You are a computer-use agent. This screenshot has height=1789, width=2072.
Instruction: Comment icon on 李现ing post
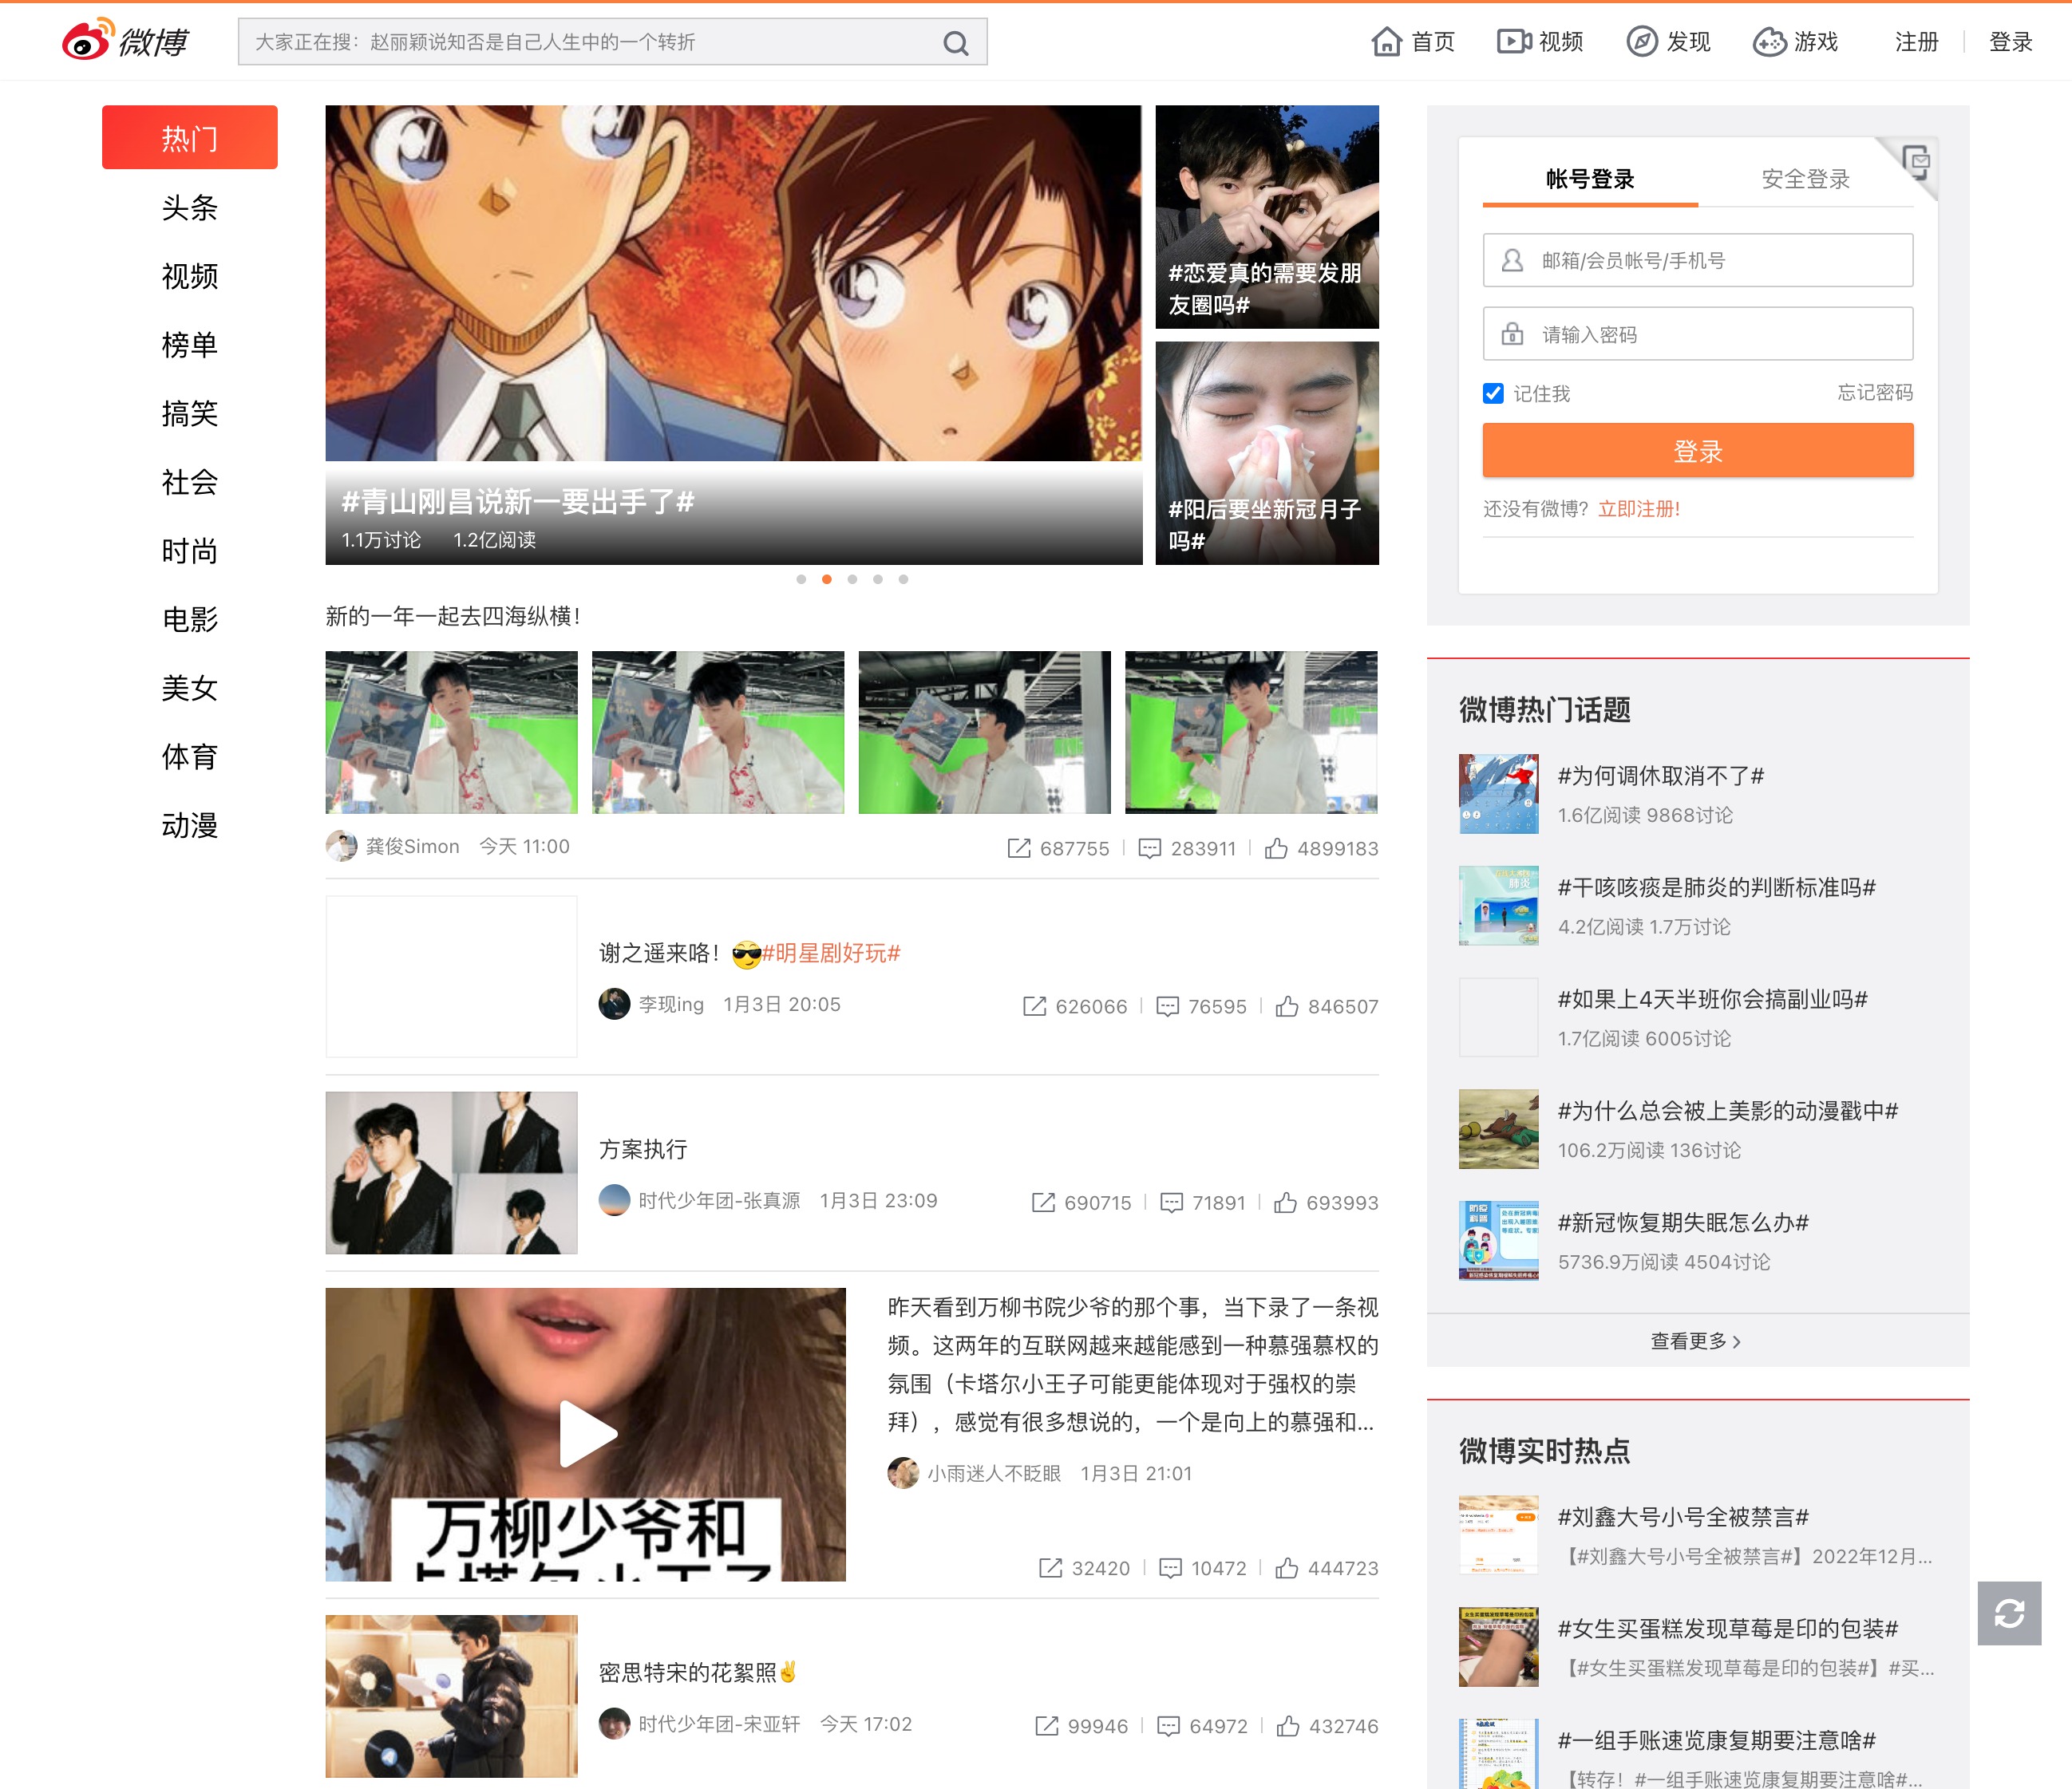point(1167,1006)
